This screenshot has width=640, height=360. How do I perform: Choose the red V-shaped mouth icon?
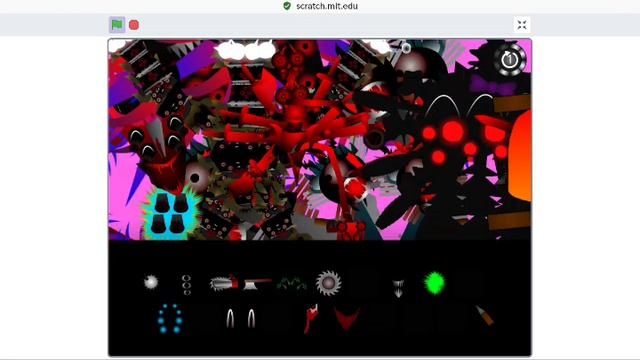point(347,319)
